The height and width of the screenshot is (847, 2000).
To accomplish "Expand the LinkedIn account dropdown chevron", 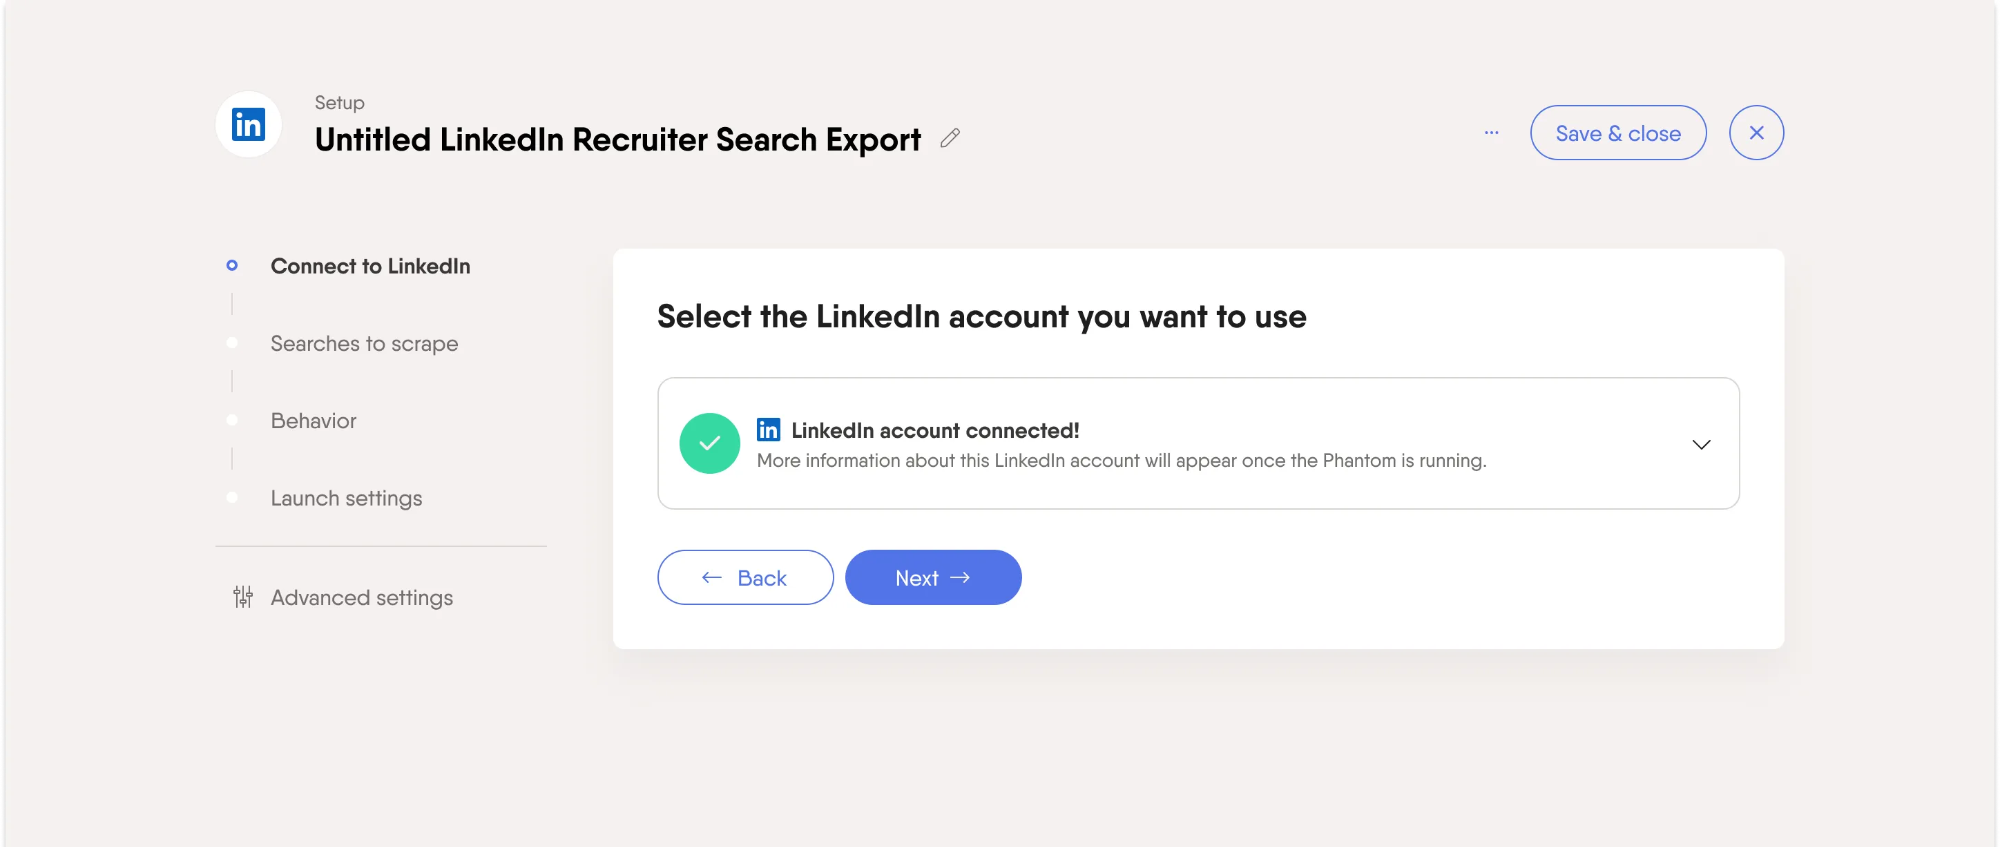I will click(1701, 444).
